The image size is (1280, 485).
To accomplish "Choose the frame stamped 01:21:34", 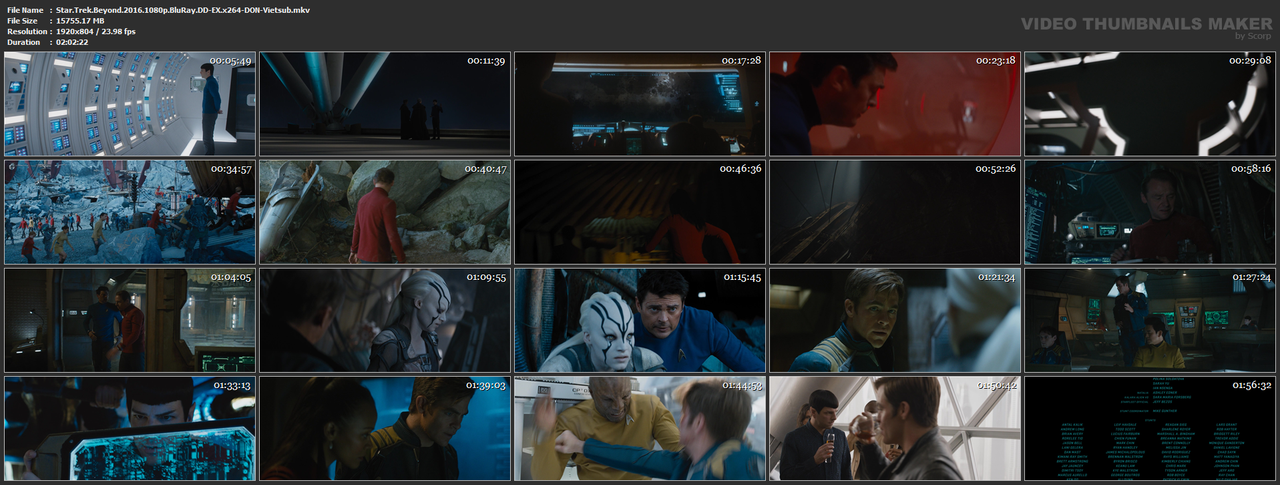I will pyautogui.click(x=895, y=320).
